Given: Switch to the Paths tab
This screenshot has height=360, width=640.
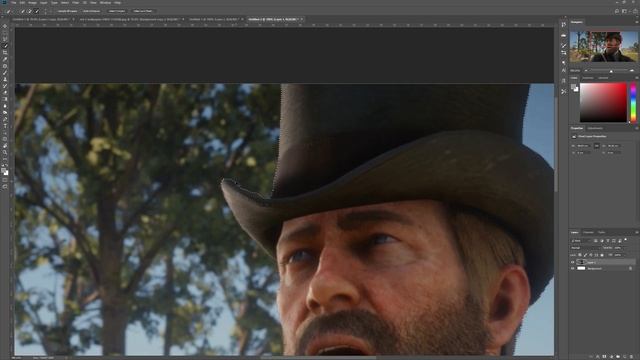Looking at the screenshot, I should (x=601, y=232).
